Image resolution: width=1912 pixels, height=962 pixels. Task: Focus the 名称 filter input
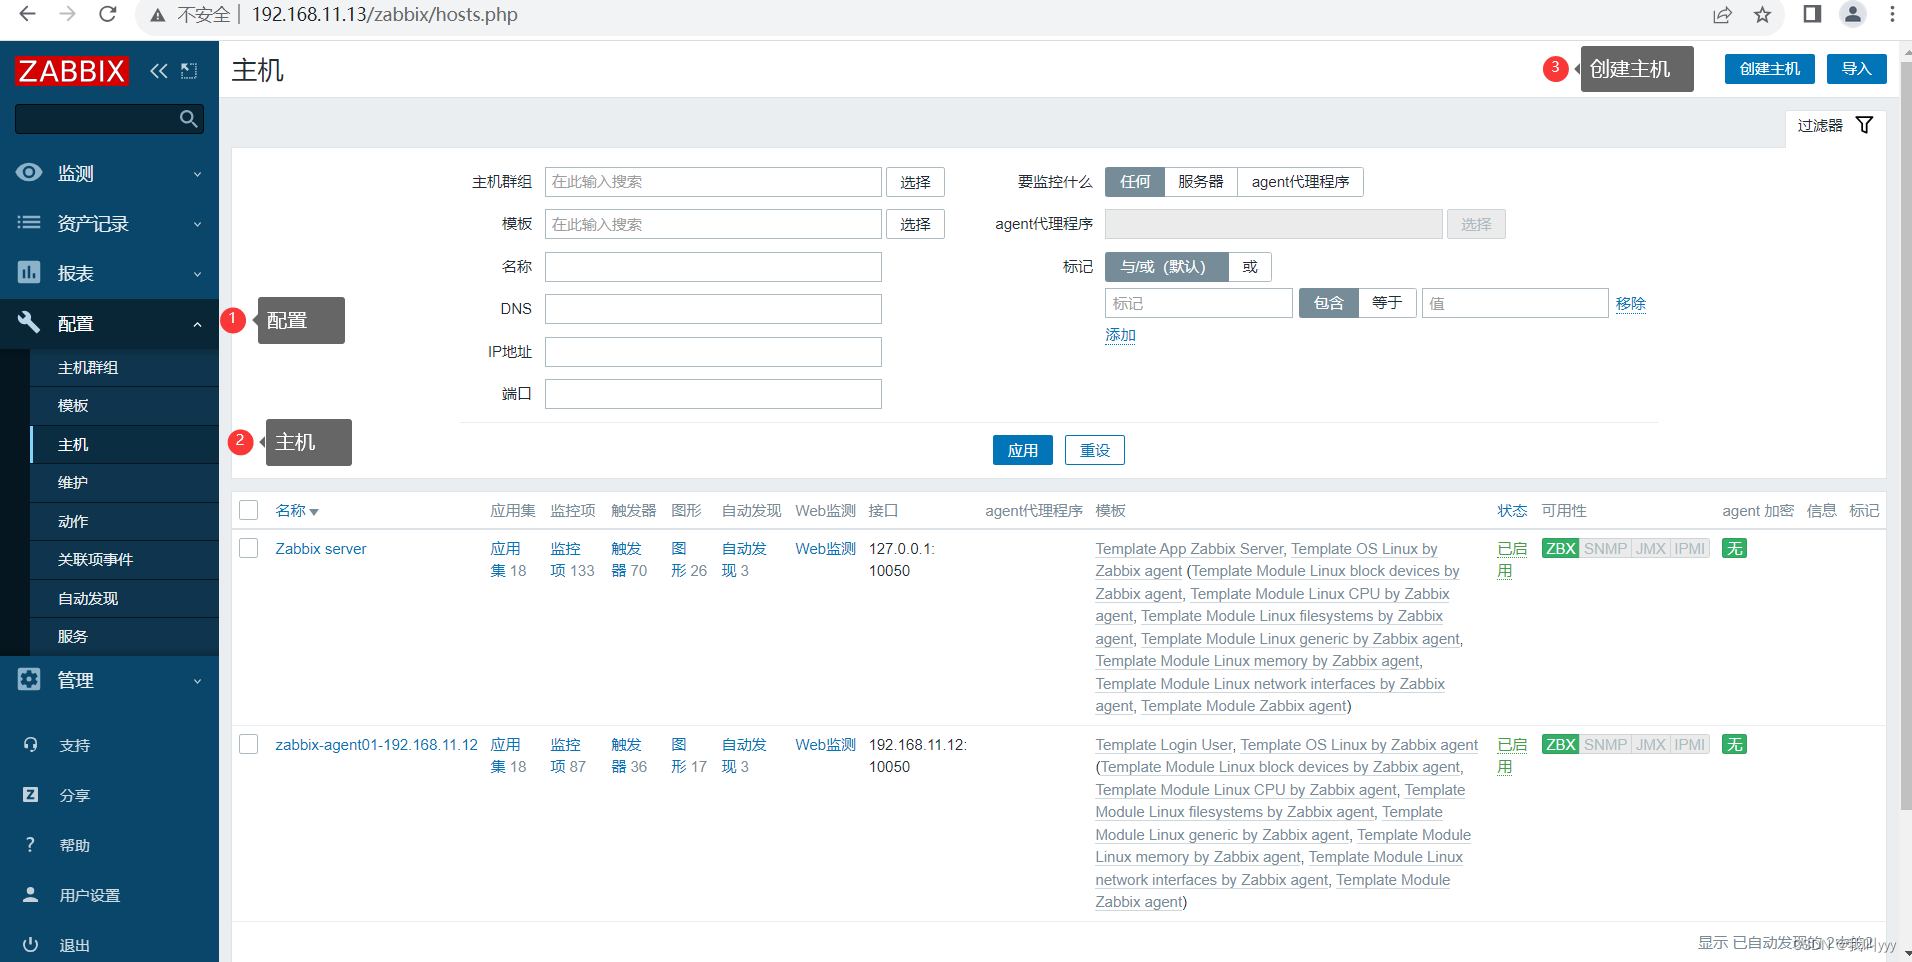tap(713, 267)
